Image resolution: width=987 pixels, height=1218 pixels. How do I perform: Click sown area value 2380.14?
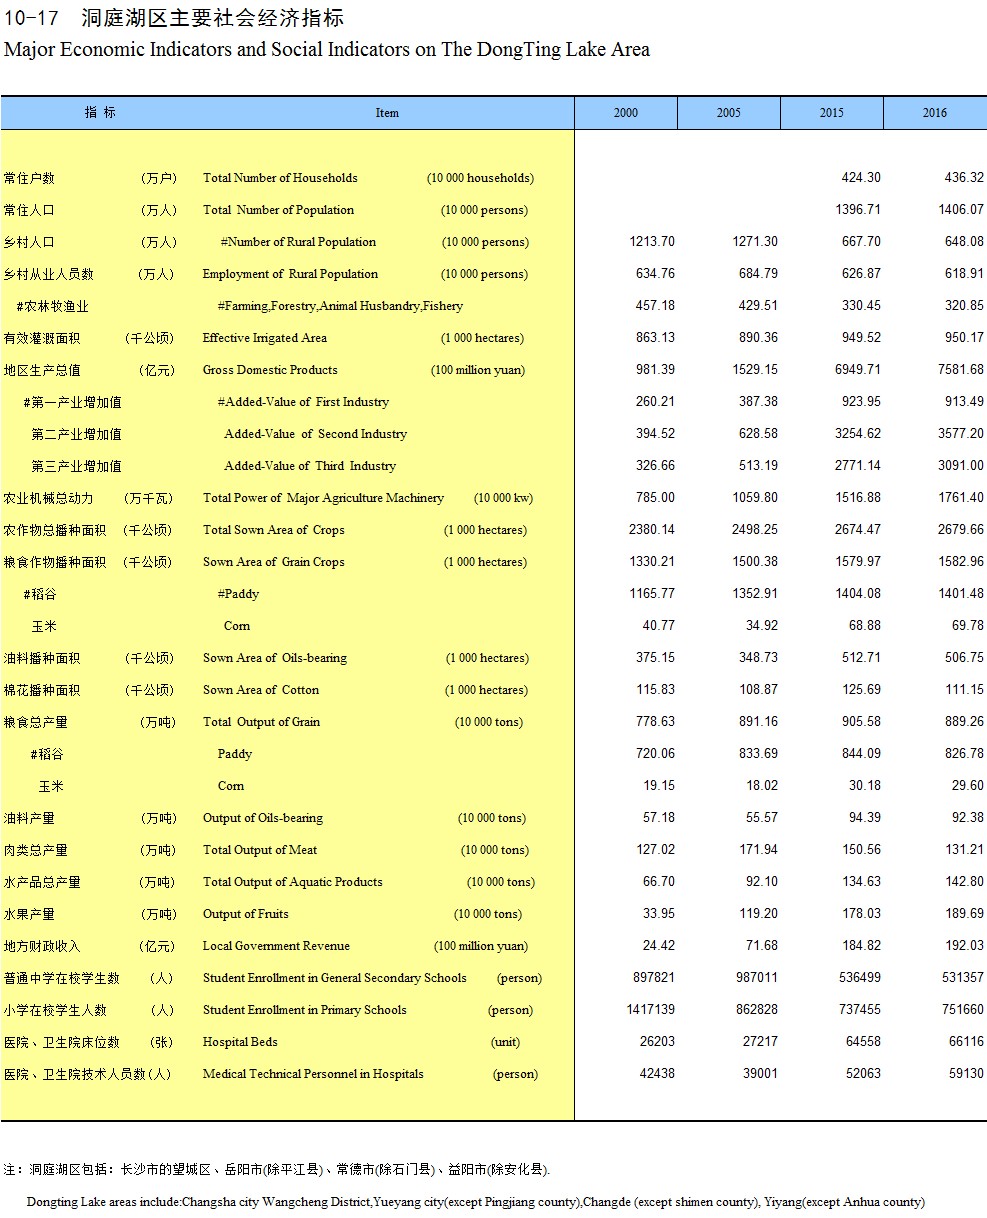pos(652,530)
